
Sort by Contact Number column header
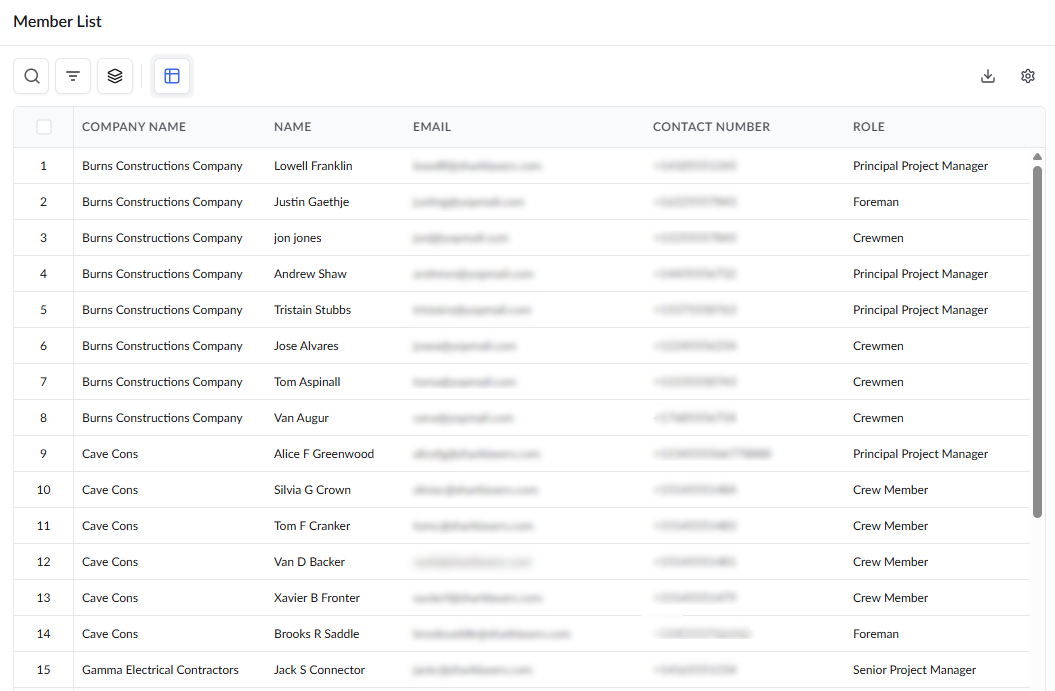coord(711,126)
